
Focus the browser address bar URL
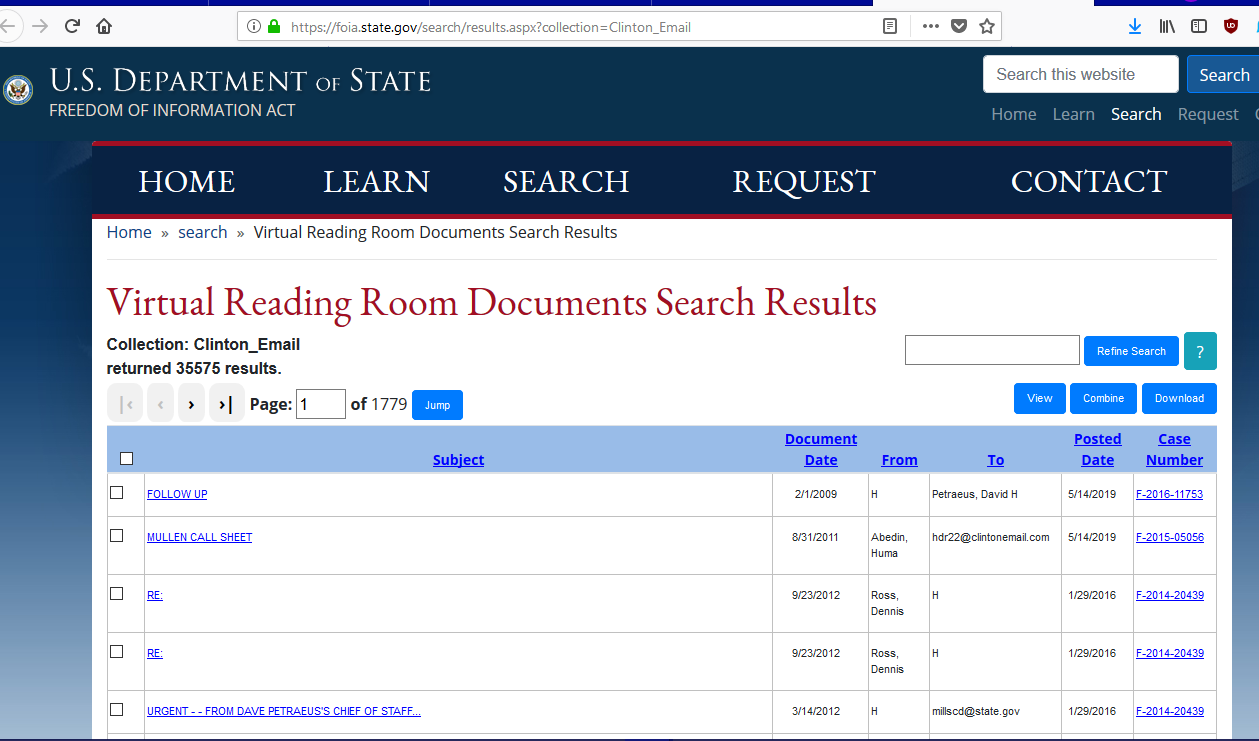(x=580, y=27)
